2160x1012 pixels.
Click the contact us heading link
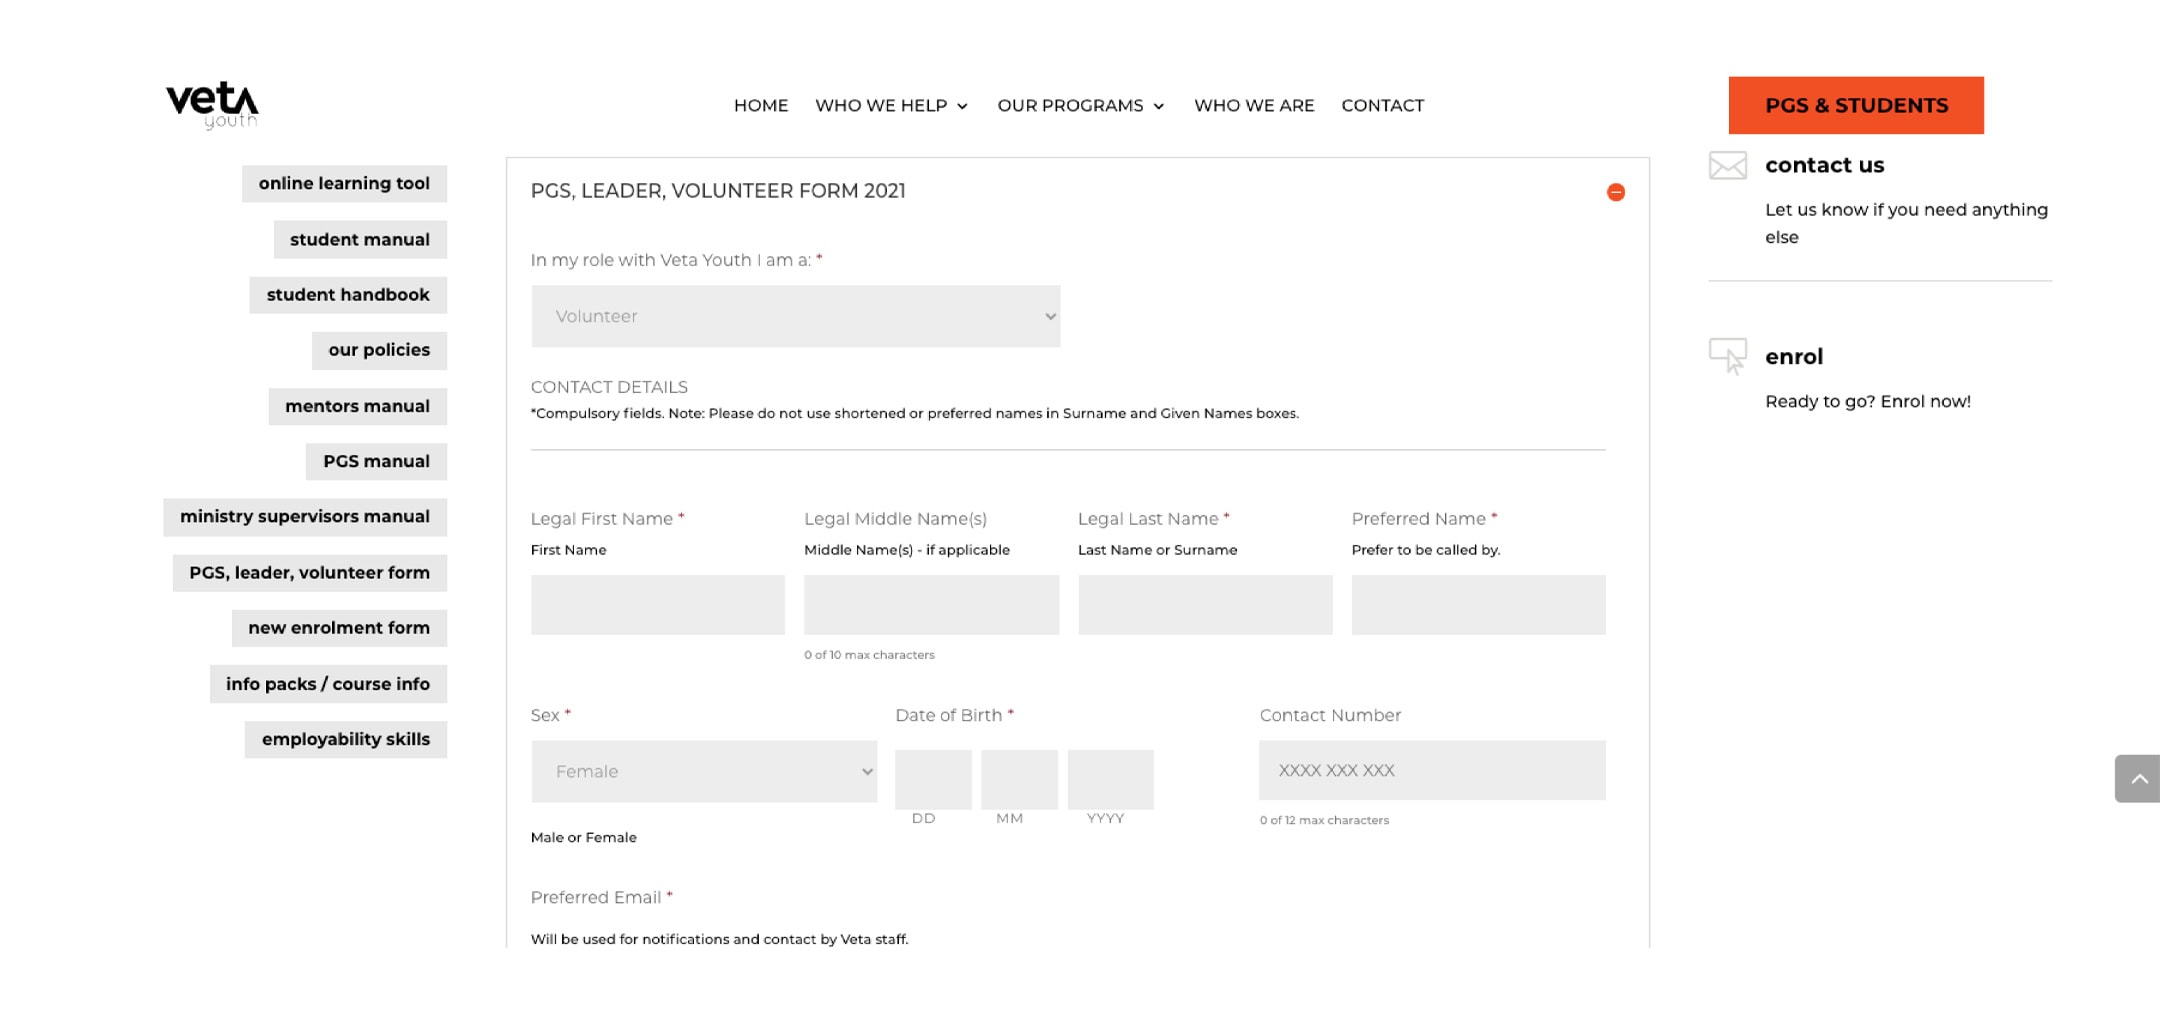[x=1824, y=165]
